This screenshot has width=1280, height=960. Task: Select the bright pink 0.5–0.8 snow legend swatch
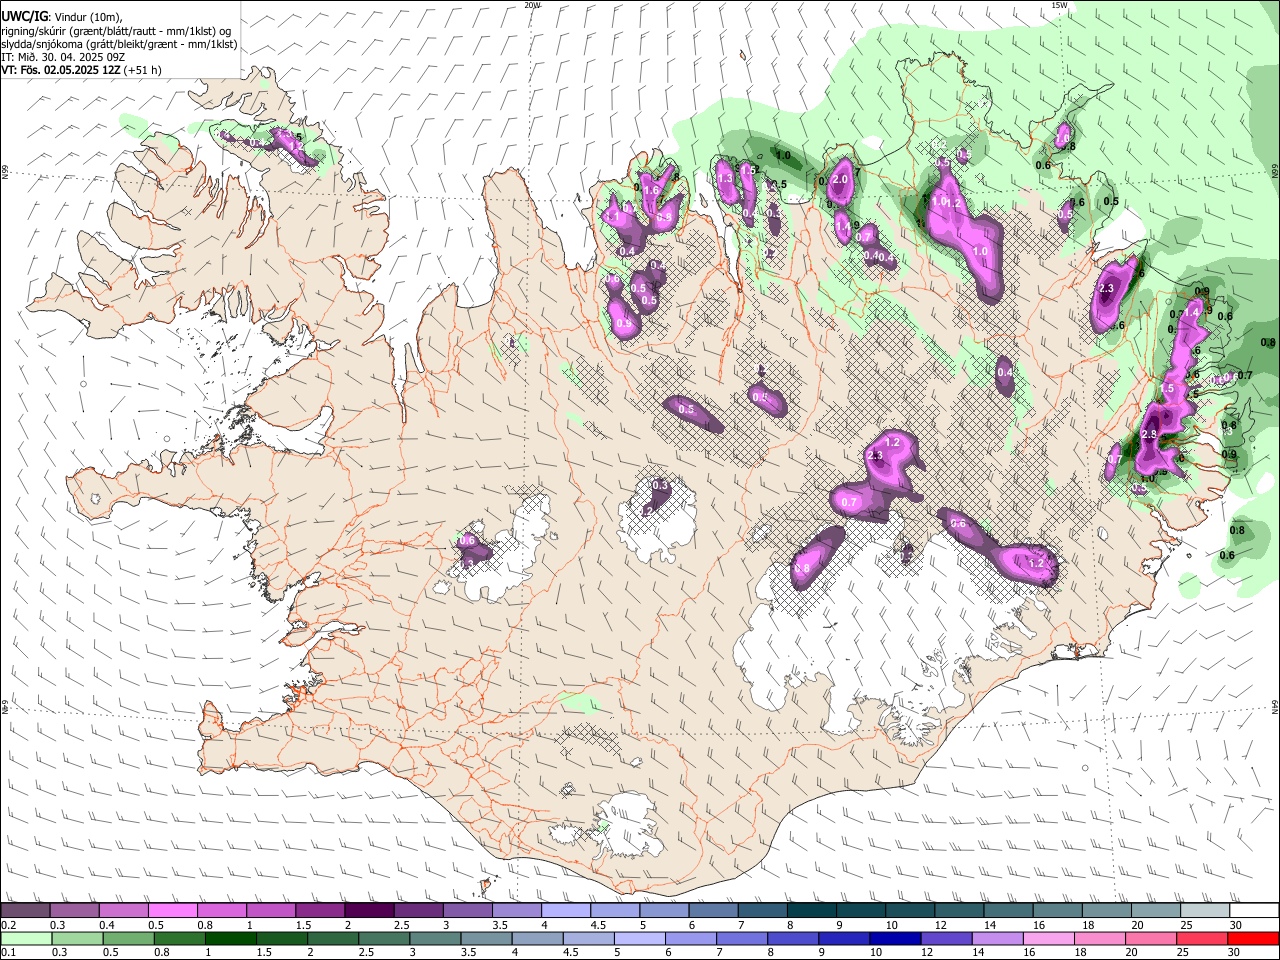click(x=172, y=911)
